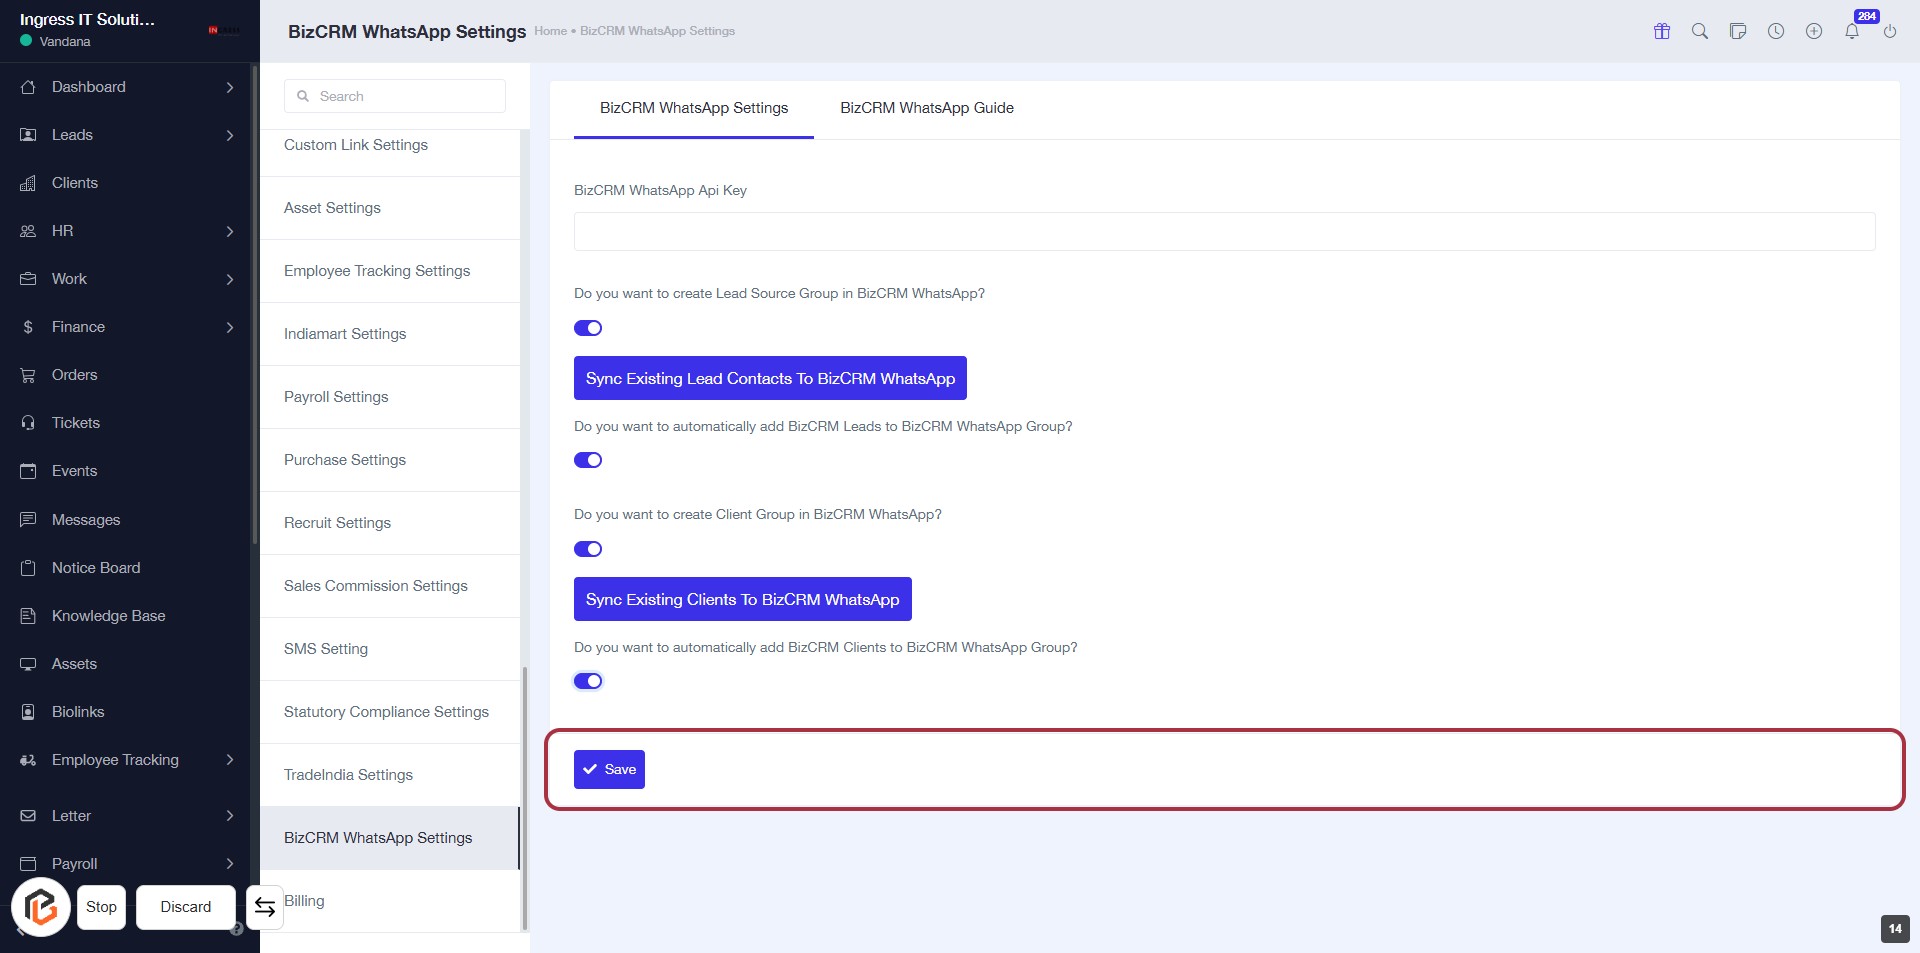Click the settings list vertical scrollbar
The height and width of the screenshot is (953, 1920).
(x=525, y=798)
